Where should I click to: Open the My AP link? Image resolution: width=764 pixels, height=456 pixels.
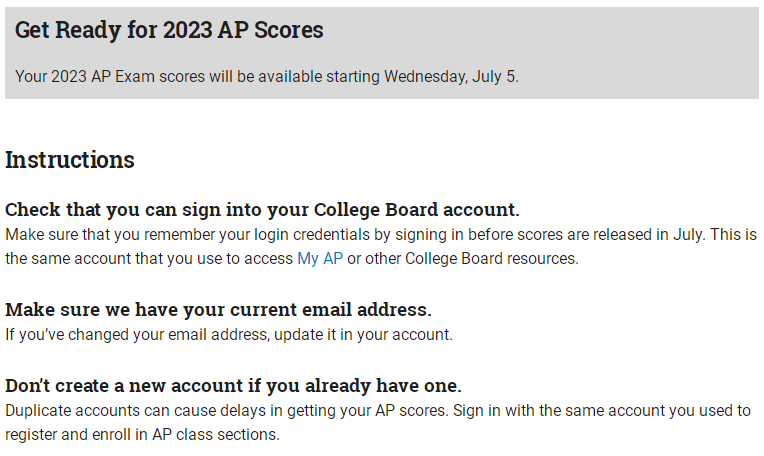(x=320, y=258)
